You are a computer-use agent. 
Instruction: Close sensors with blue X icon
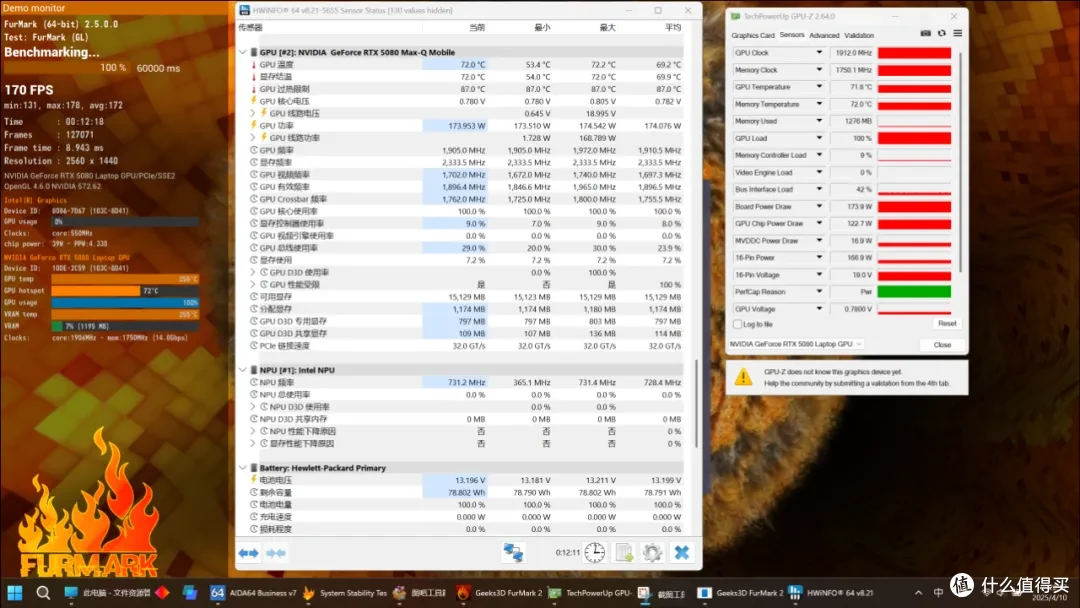click(x=681, y=552)
